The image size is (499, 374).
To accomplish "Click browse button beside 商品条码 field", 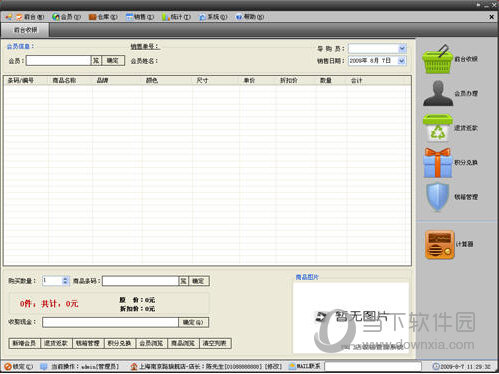I will coord(184,281).
